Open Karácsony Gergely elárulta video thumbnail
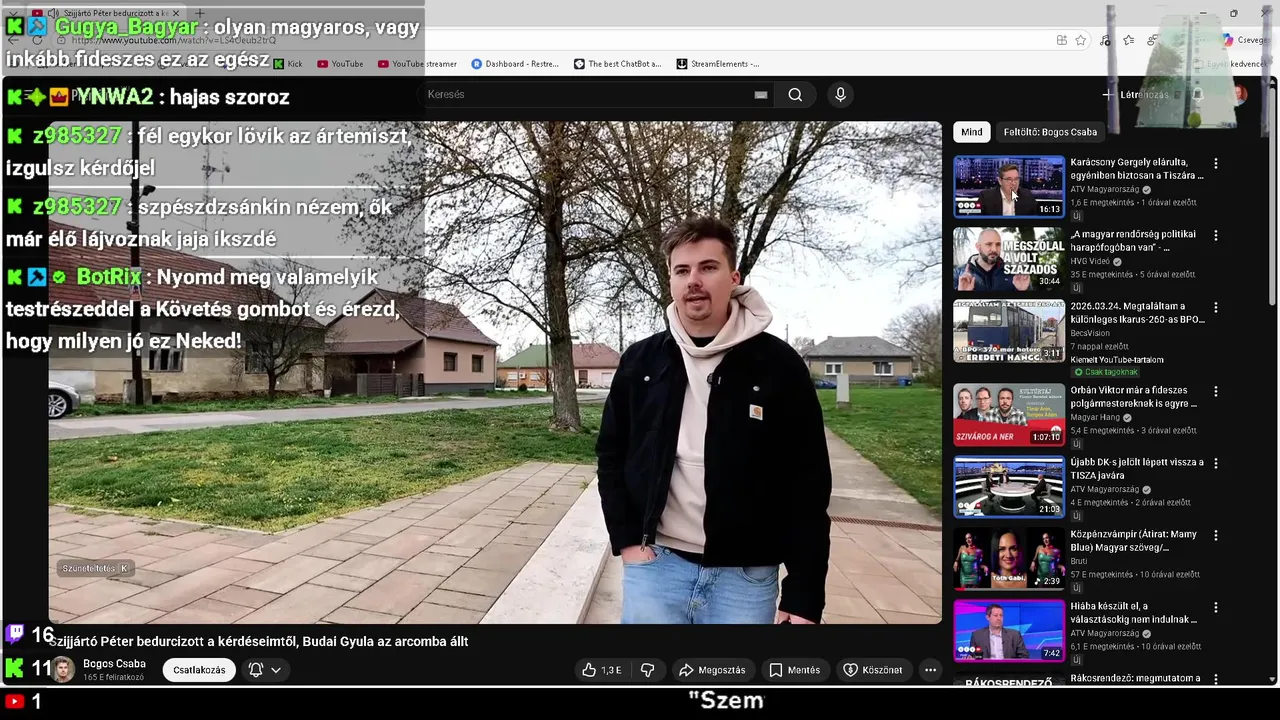The height and width of the screenshot is (720, 1280). [1008, 186]
